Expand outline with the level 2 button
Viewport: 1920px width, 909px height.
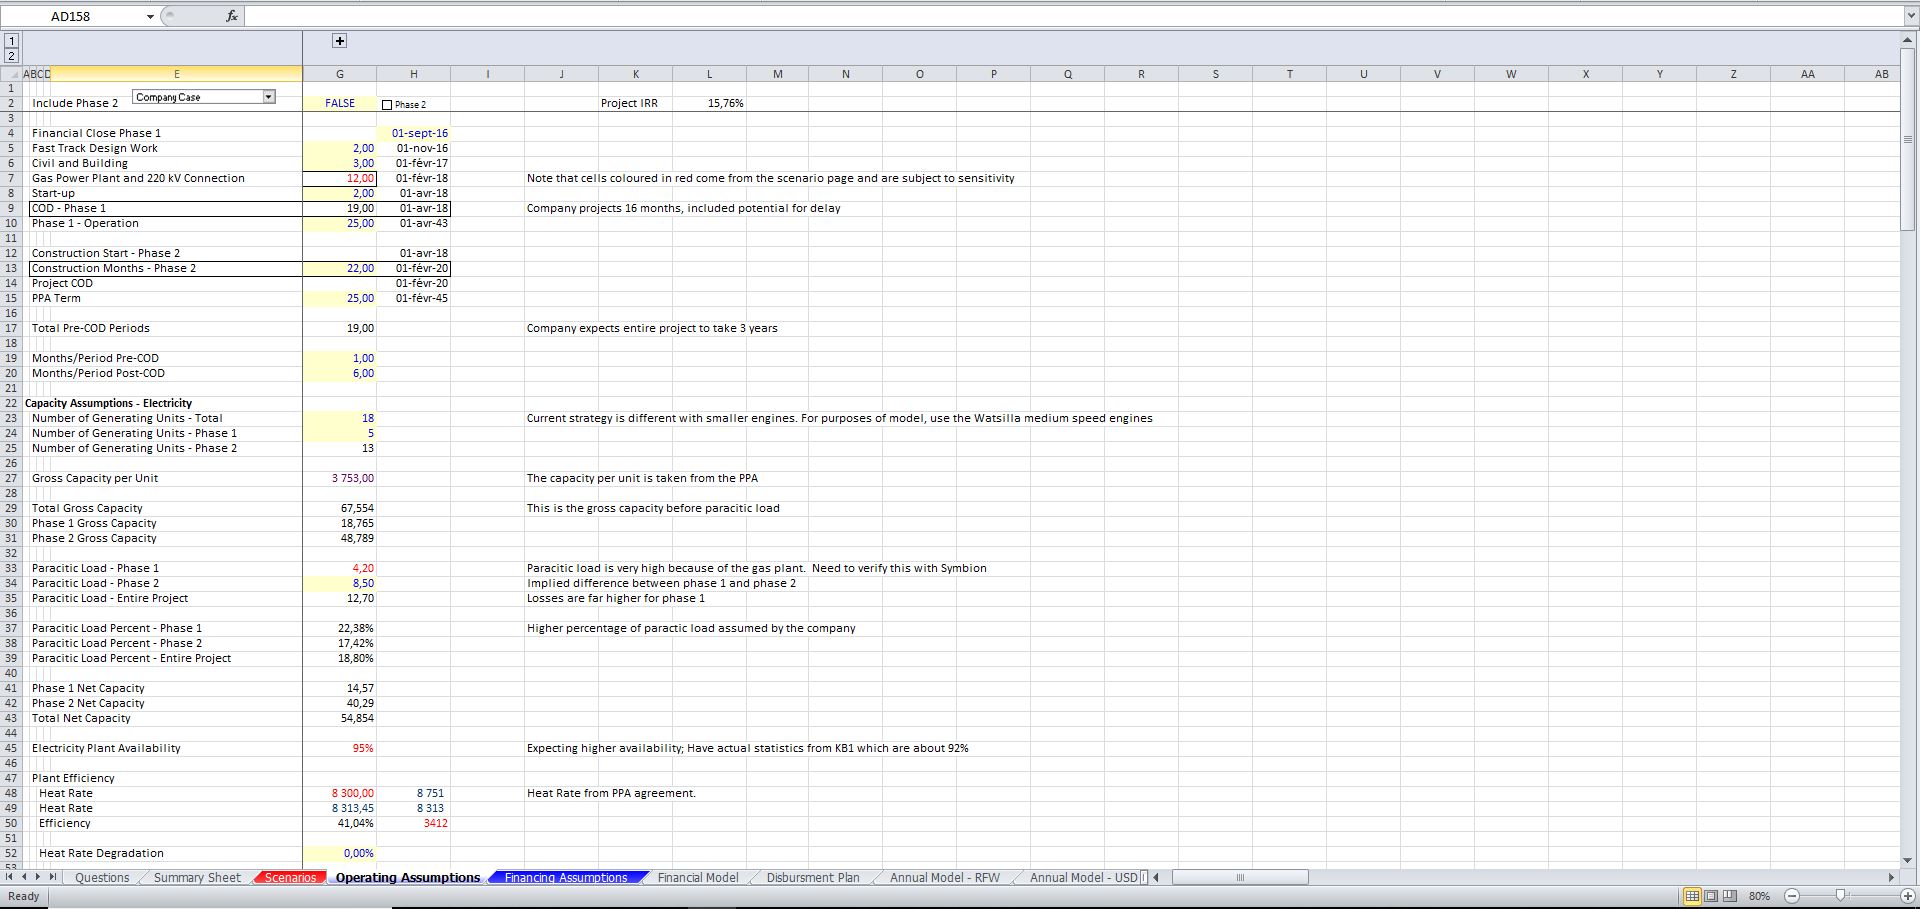coord(10,55)
